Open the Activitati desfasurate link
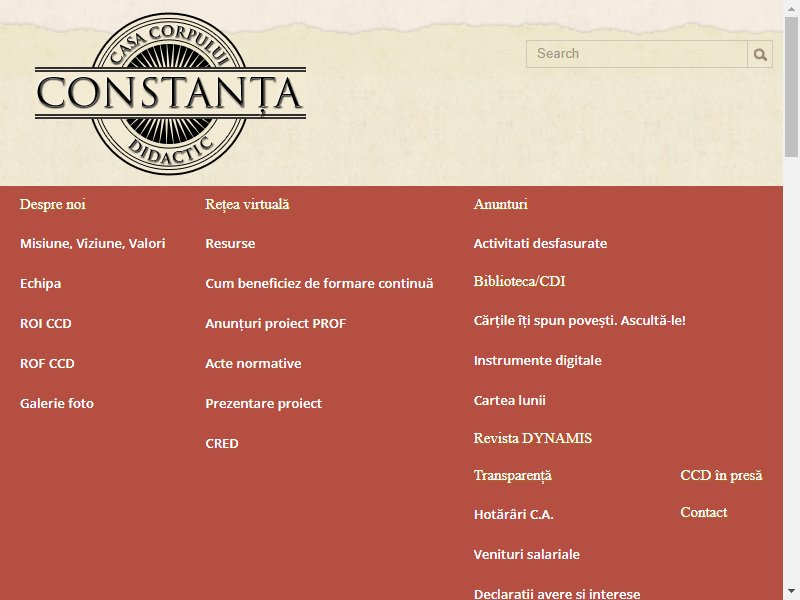Image resolution: width=800 pixels, height=600 pixels. pyautogui.click(x=540, y=243)
